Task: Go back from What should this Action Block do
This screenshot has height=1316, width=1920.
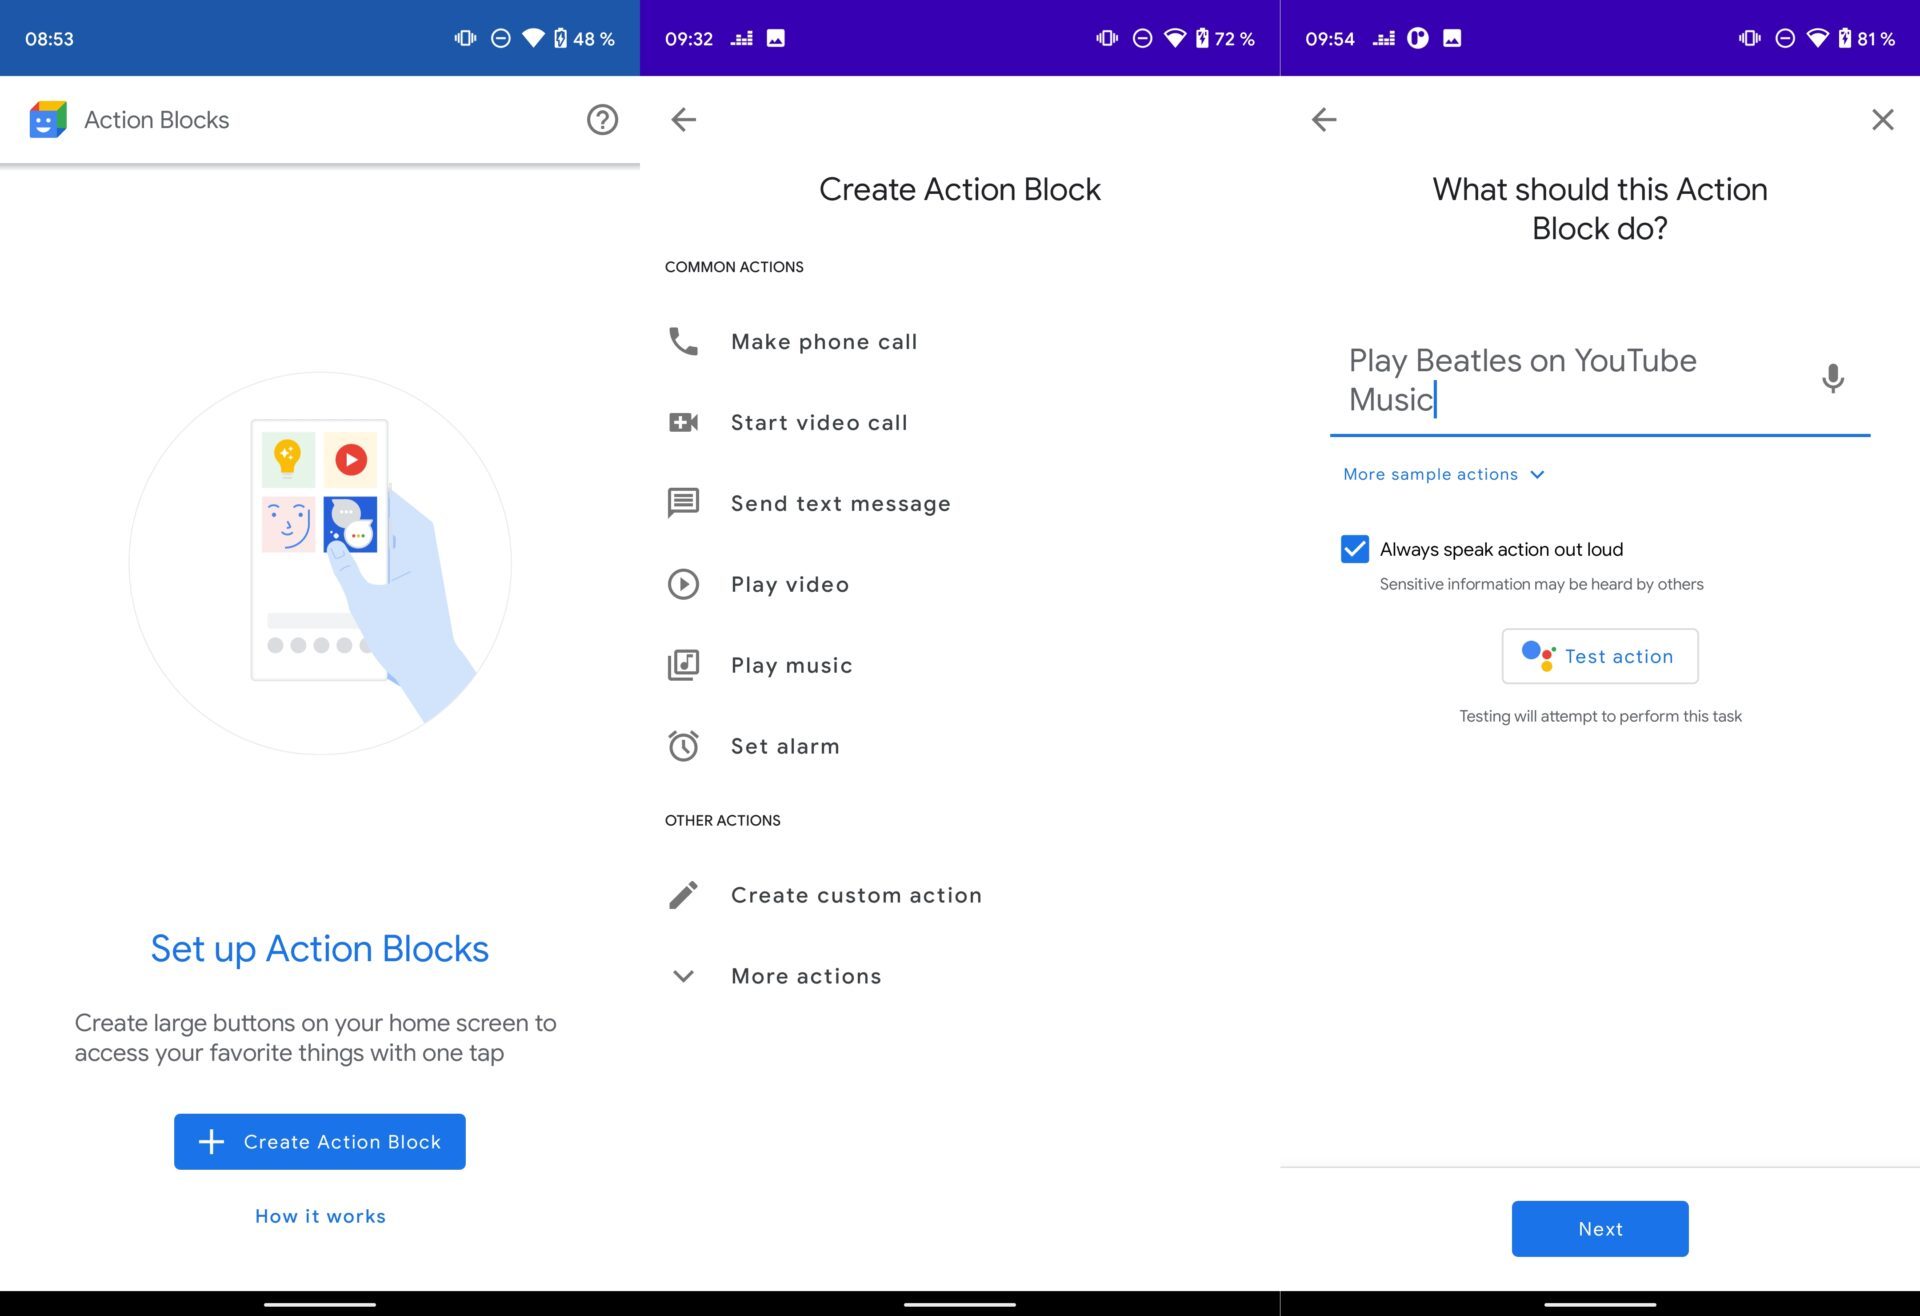Action: coord(1323,120)
